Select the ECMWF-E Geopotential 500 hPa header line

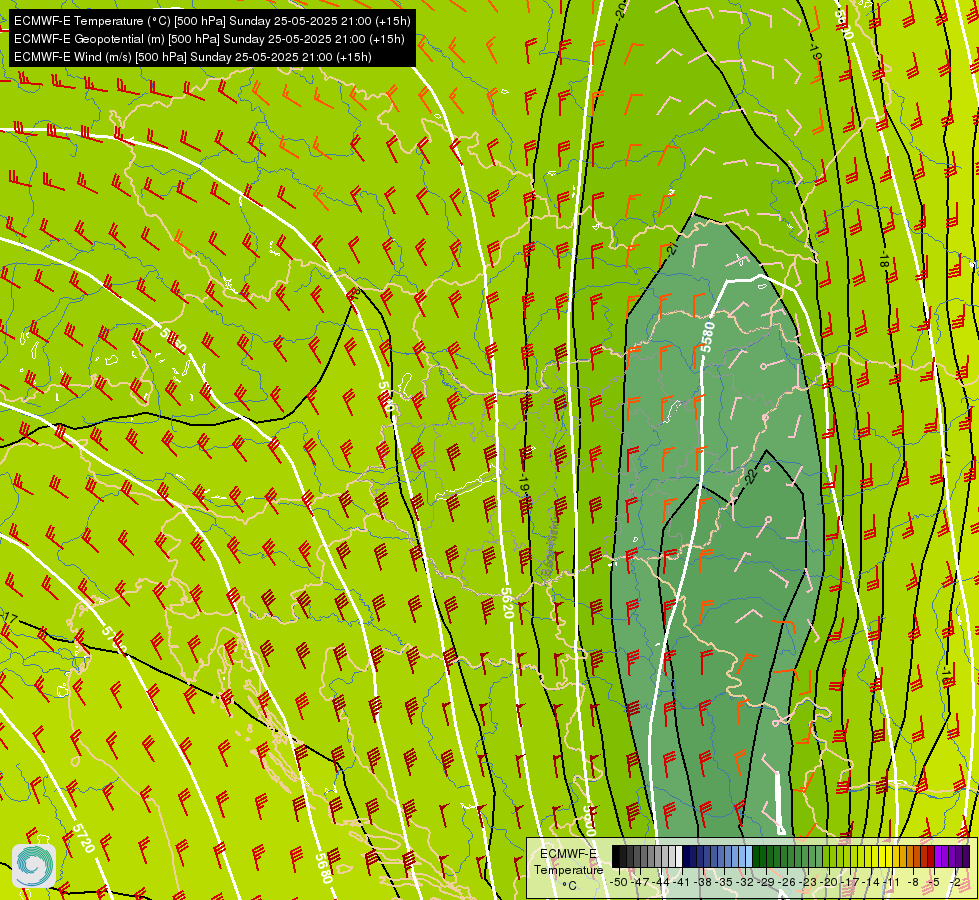coord(209,39)
